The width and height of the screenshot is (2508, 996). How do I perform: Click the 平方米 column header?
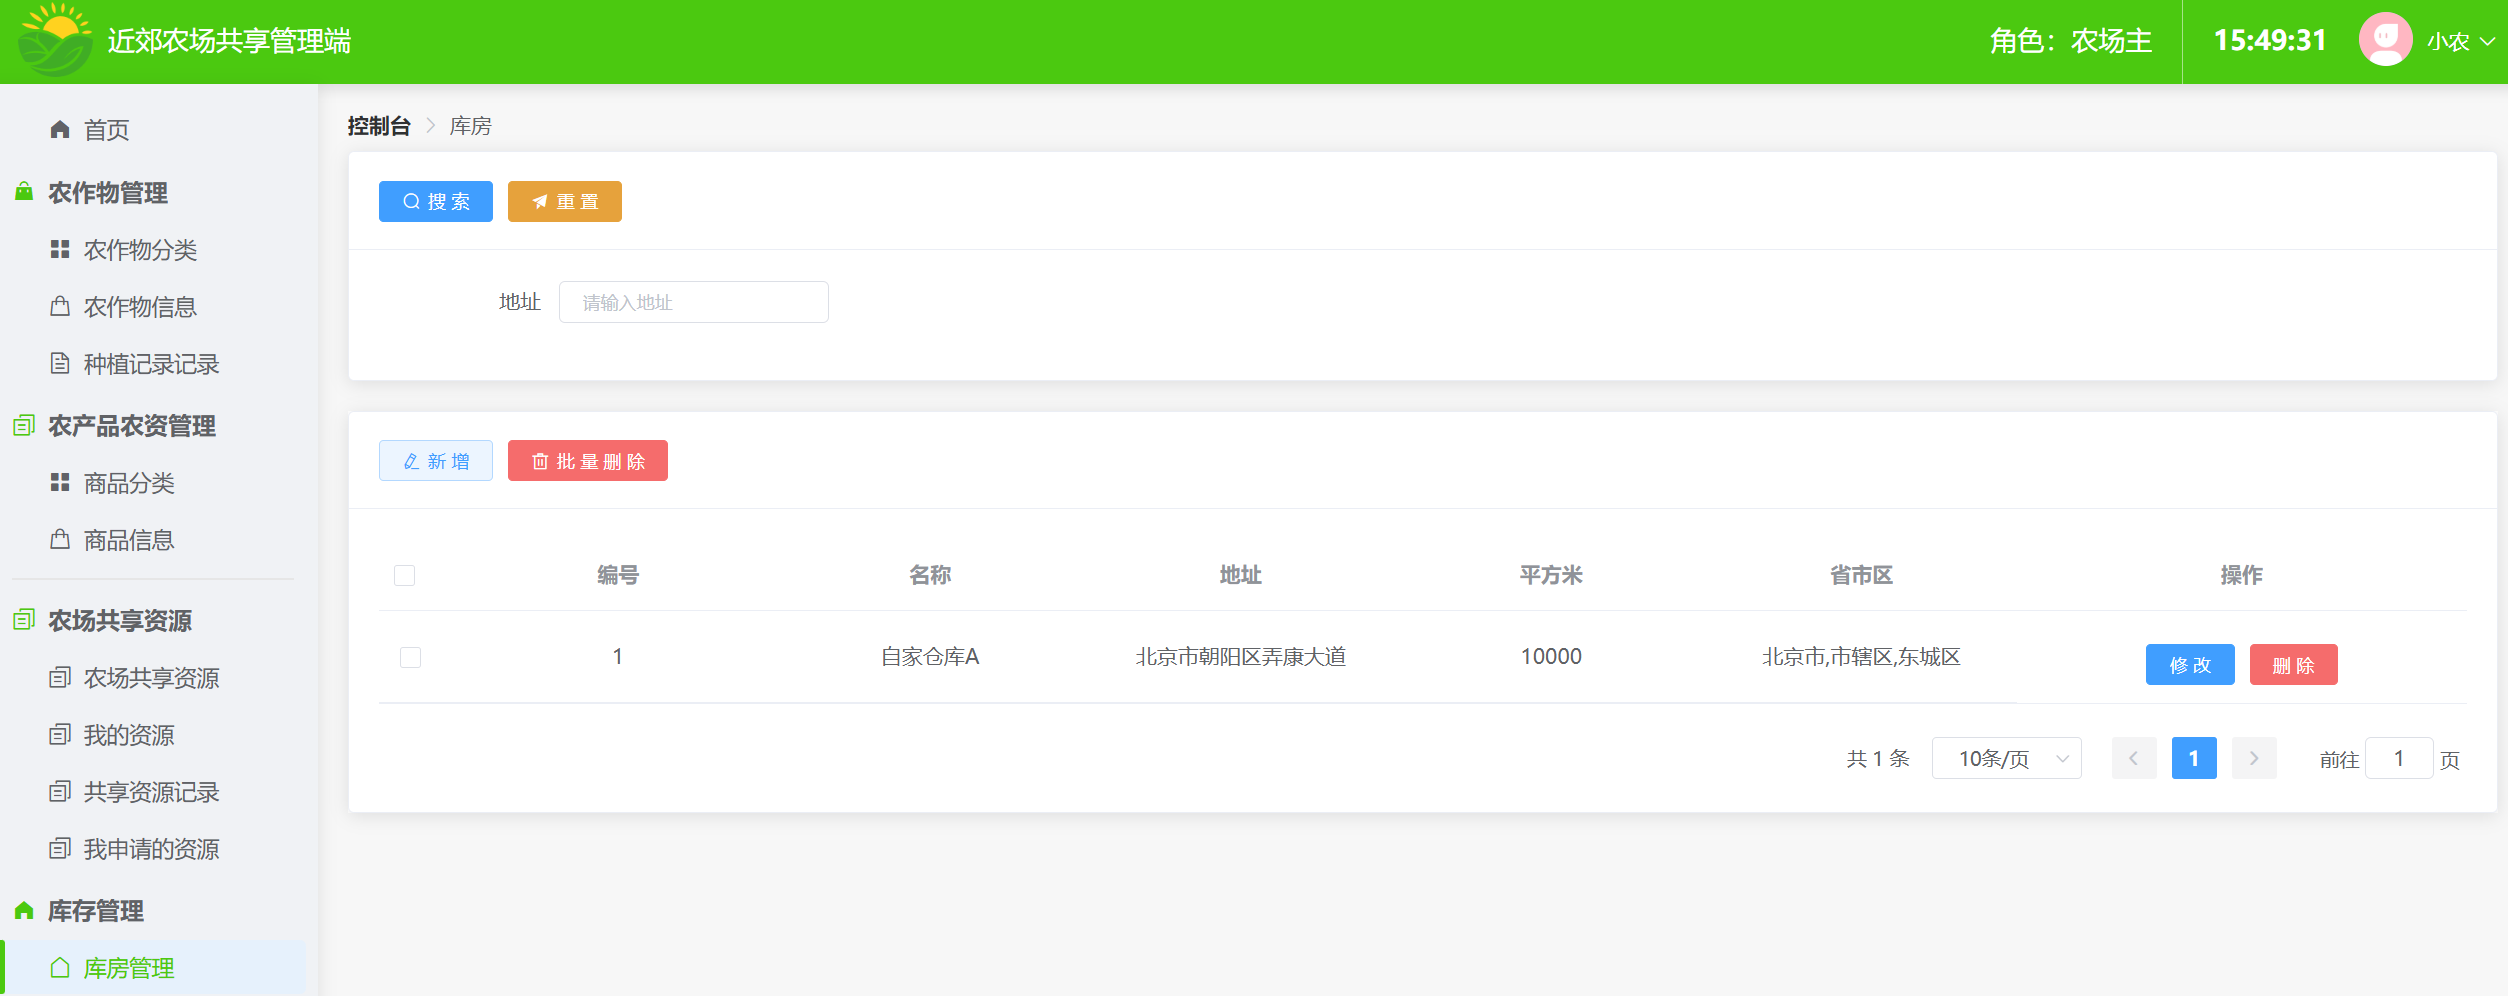1551,575
